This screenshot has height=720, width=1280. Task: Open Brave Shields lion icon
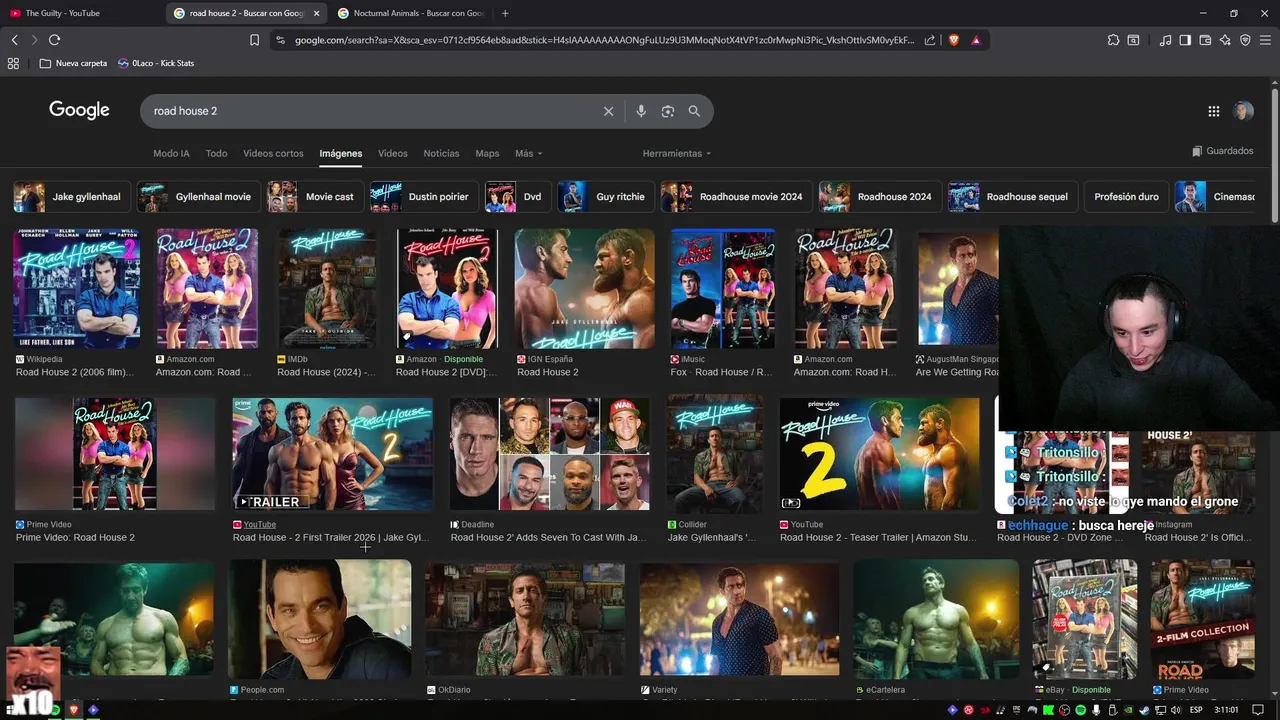954,40
